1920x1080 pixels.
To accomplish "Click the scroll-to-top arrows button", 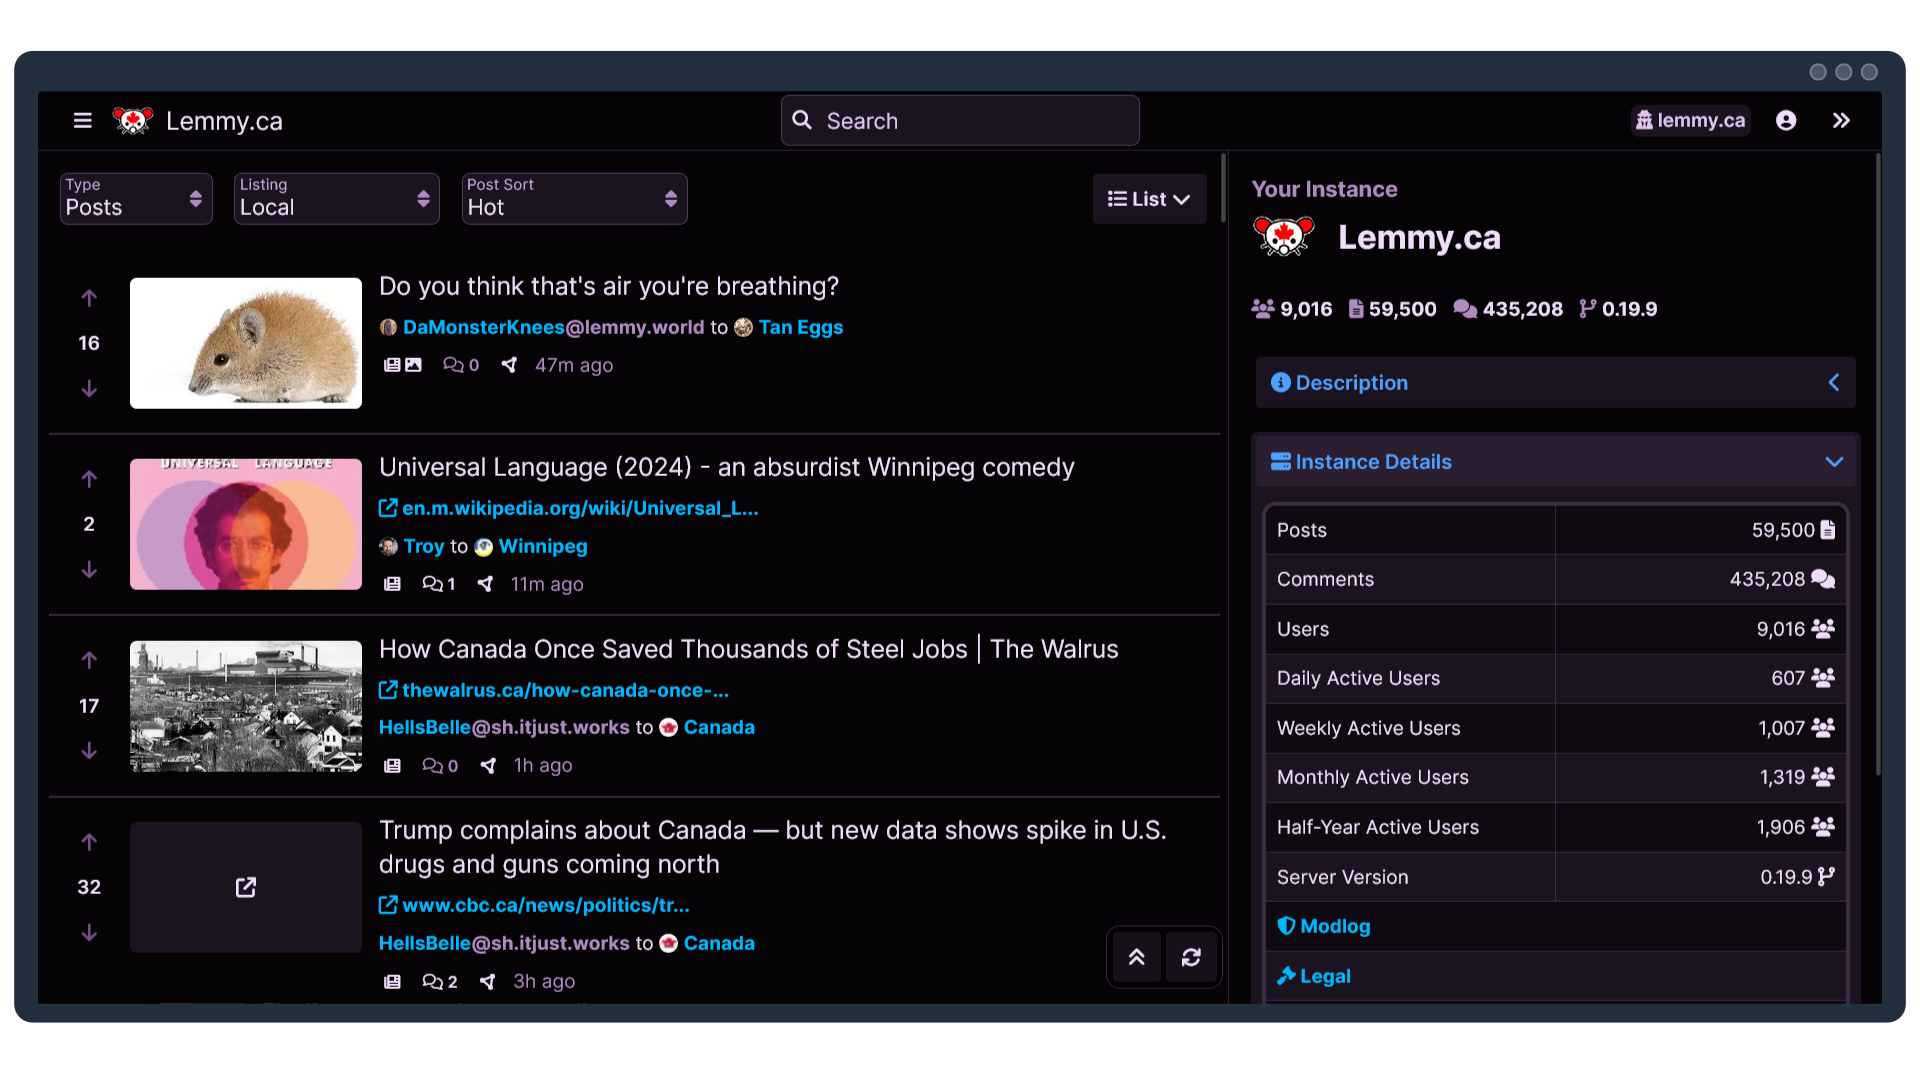I will [1135, 957].
